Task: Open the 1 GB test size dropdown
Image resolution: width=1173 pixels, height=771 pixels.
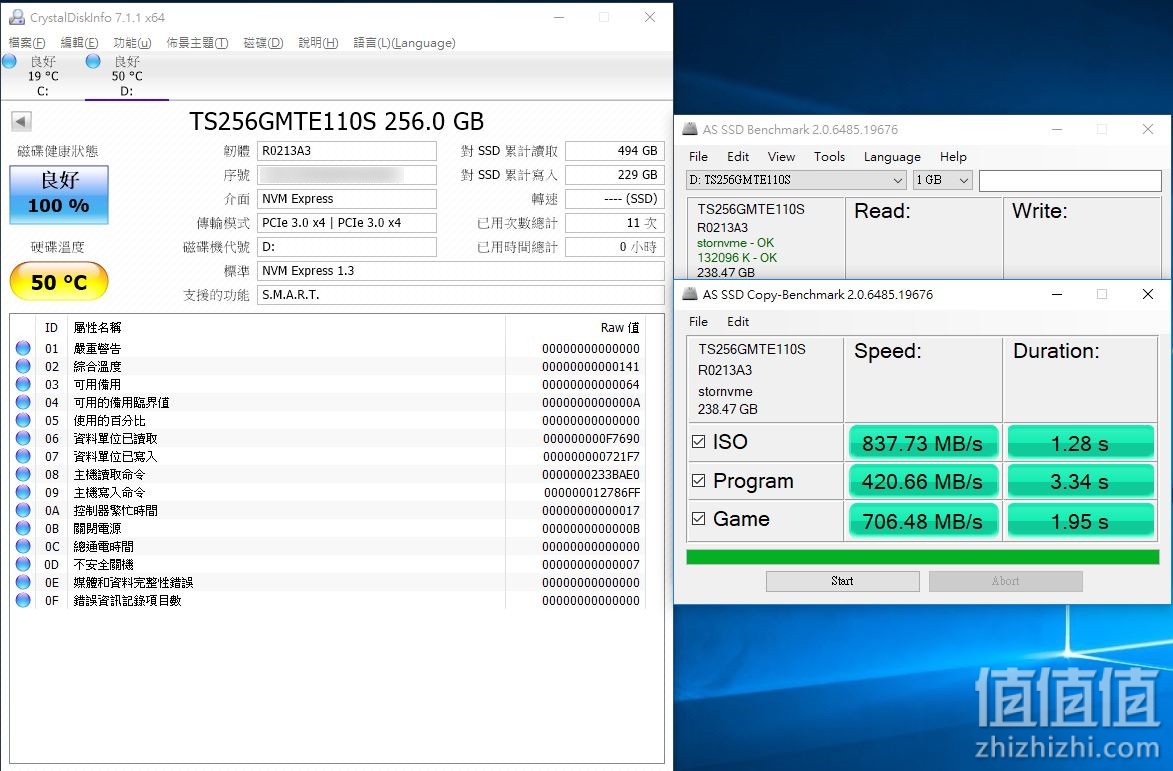Action: click(x=943, y=180)
